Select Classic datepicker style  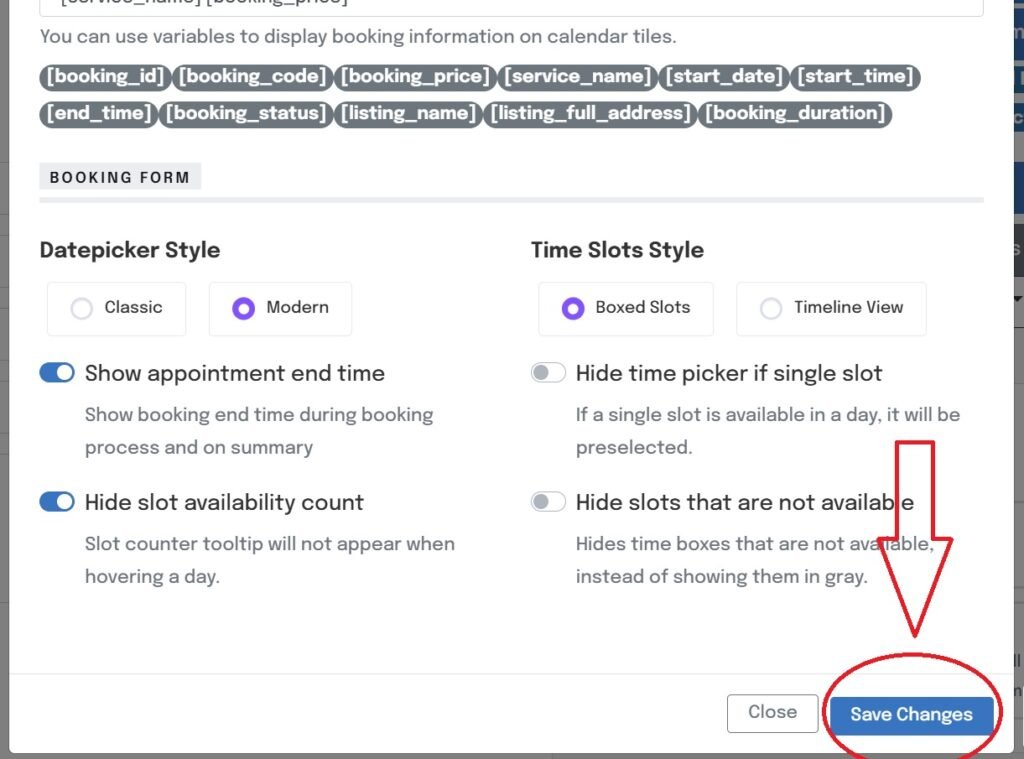[116, 308]
